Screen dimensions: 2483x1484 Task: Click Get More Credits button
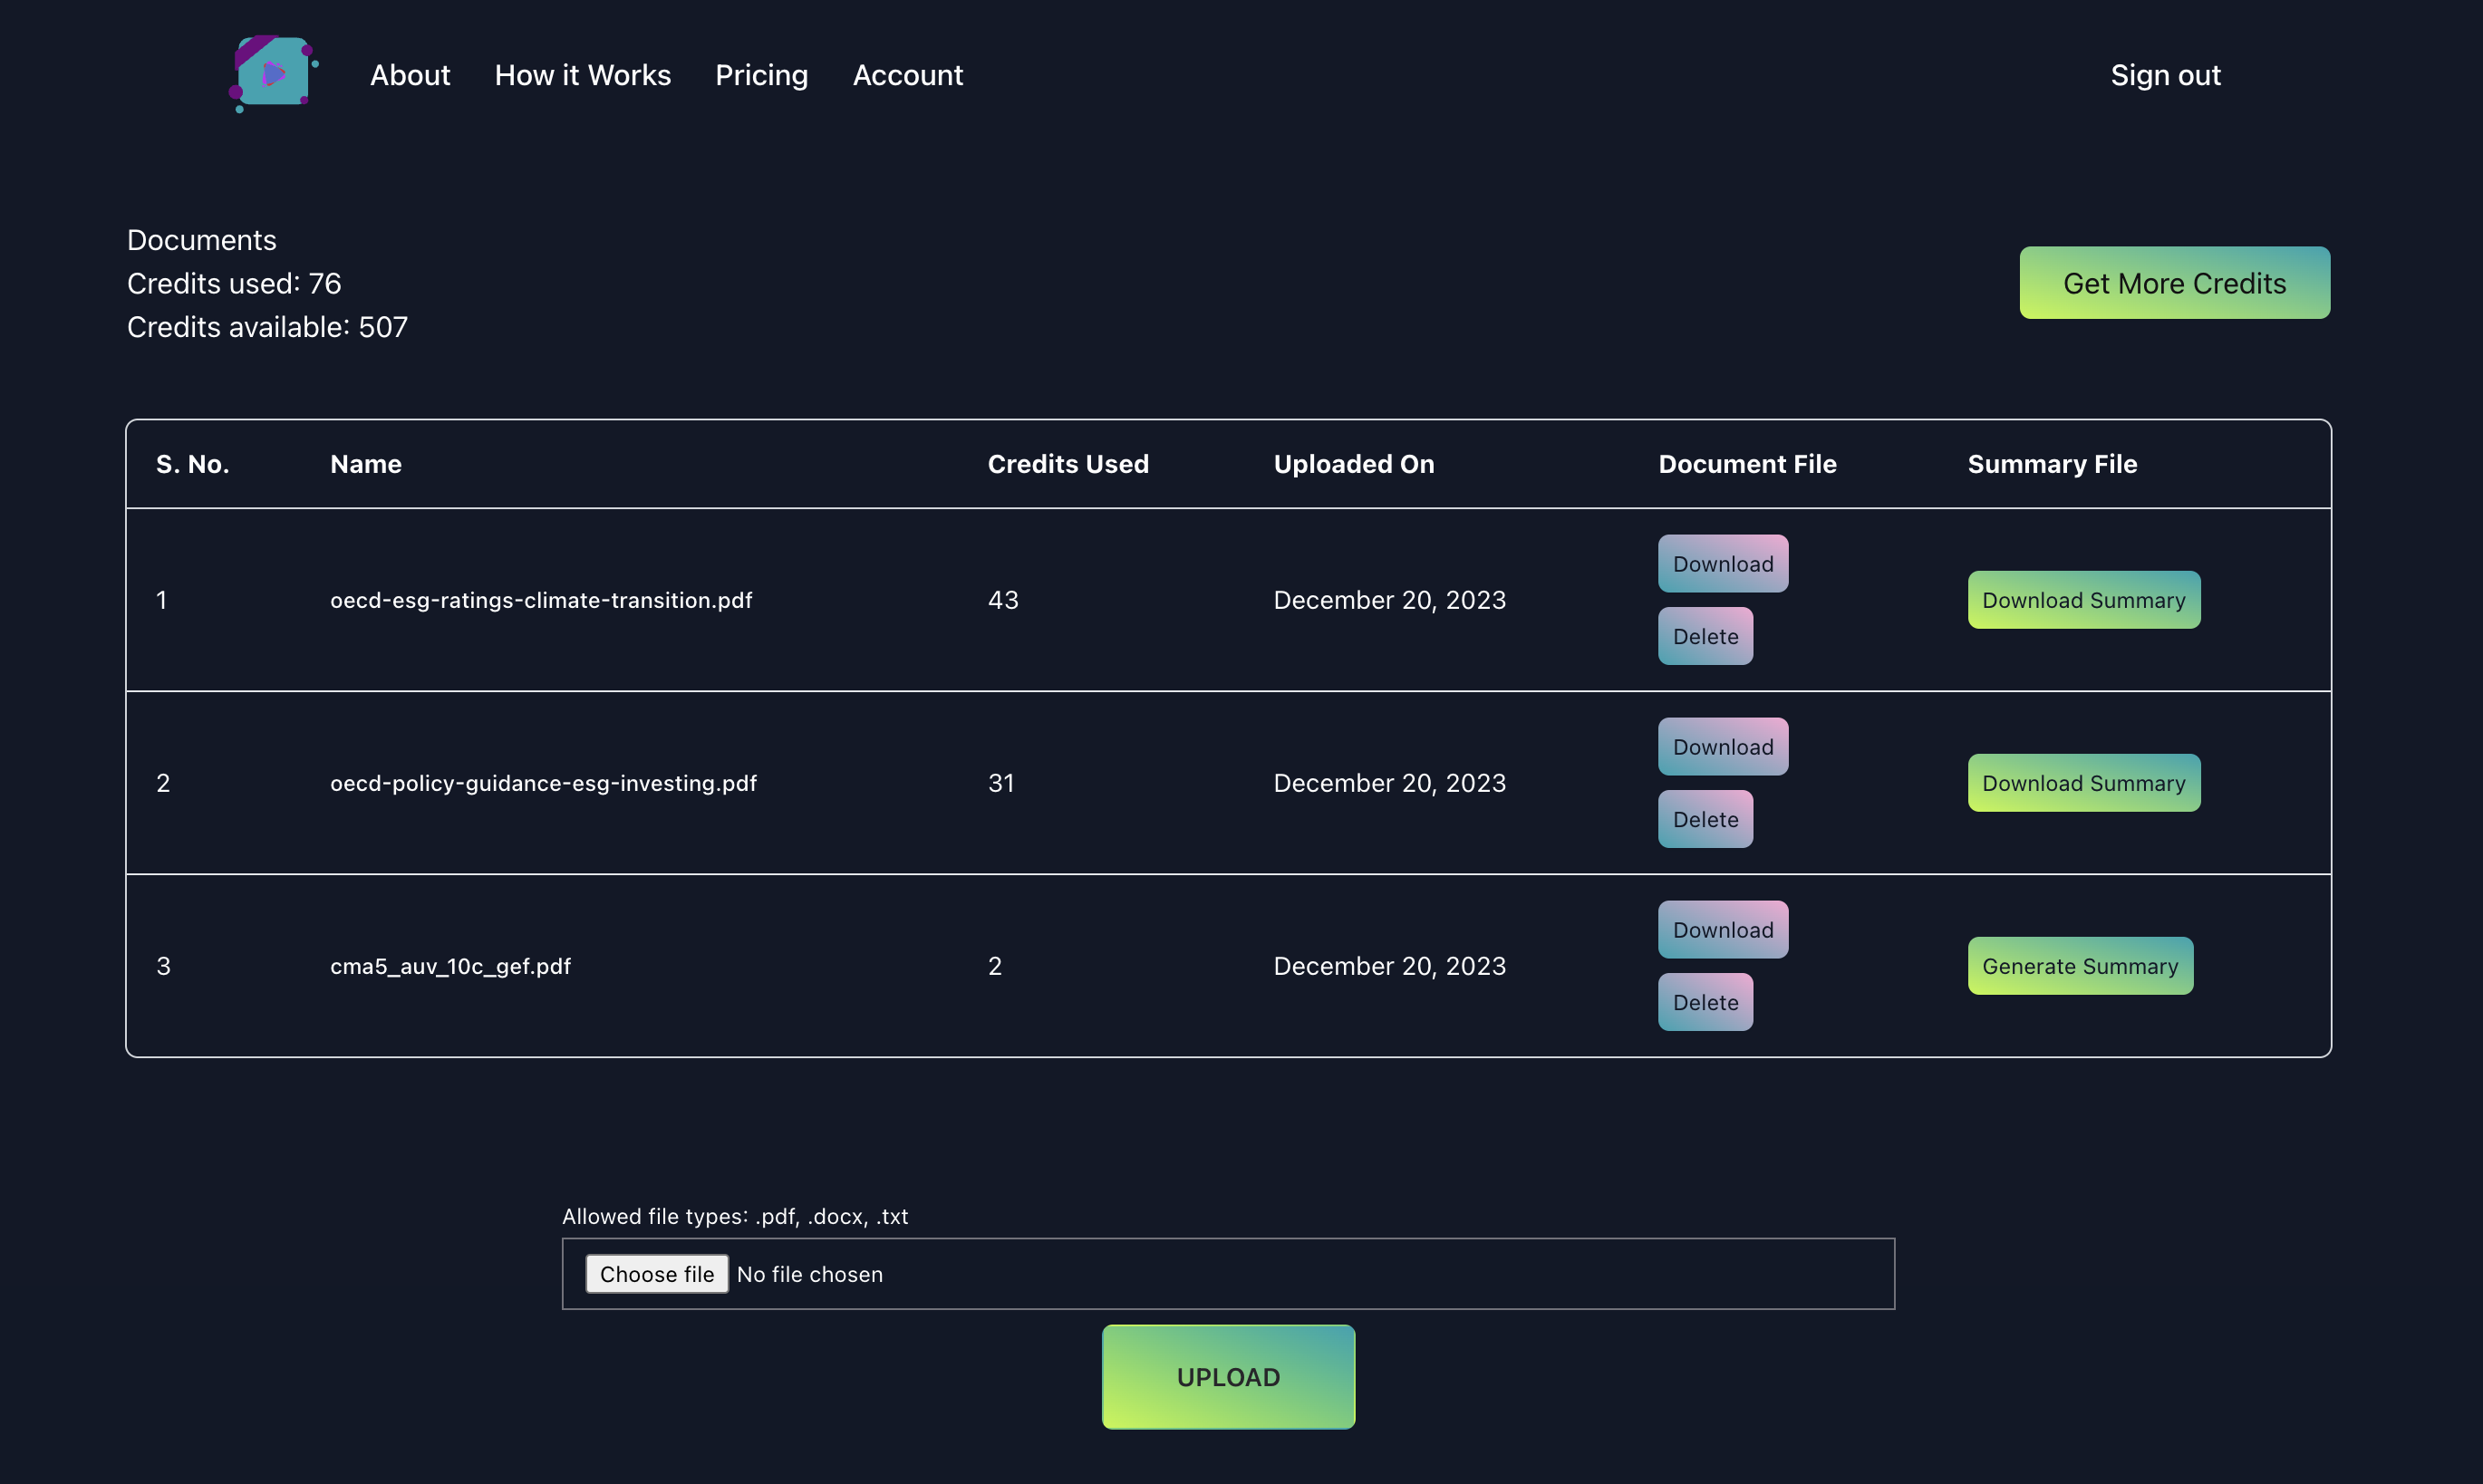click(x=2173, y=283)
